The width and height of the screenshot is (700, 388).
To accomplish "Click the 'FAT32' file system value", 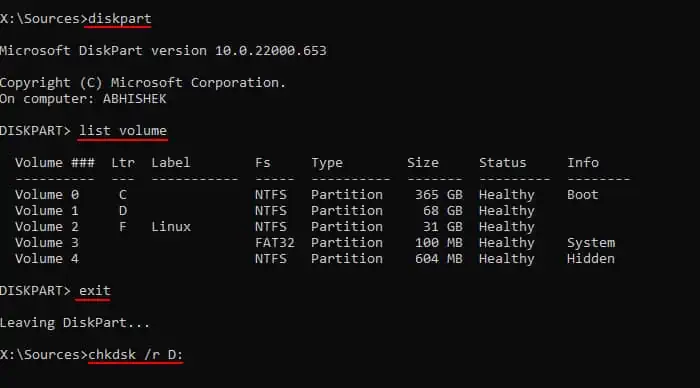I will point(275,243).
